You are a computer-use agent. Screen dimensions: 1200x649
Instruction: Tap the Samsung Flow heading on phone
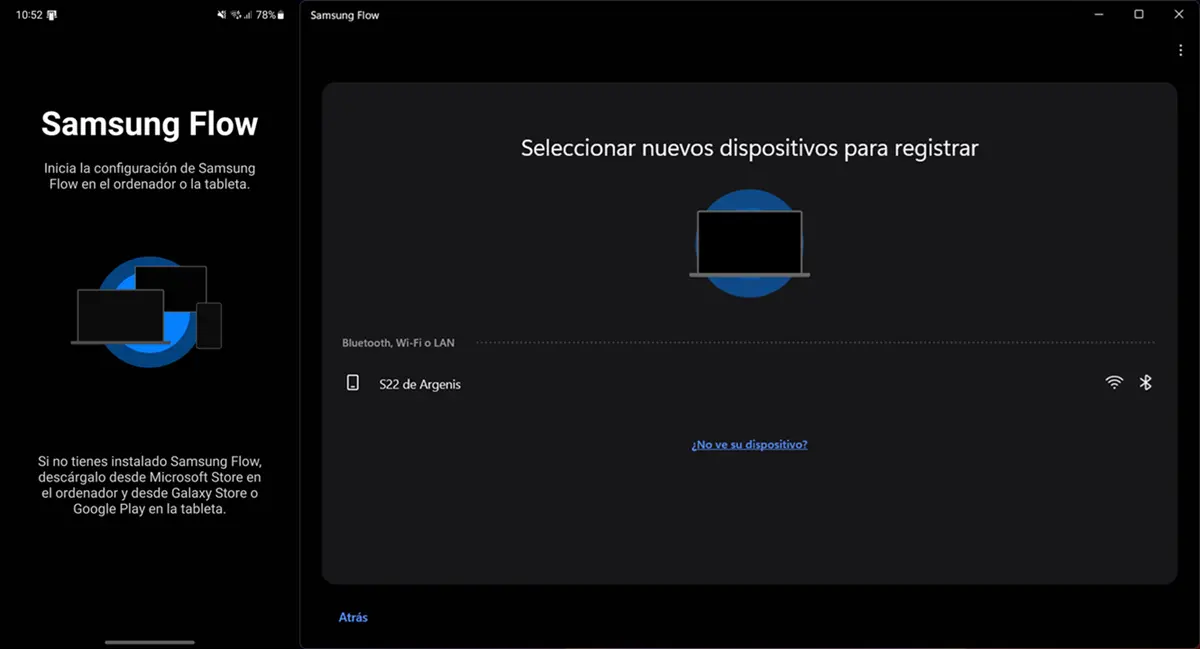click(150, 124)
